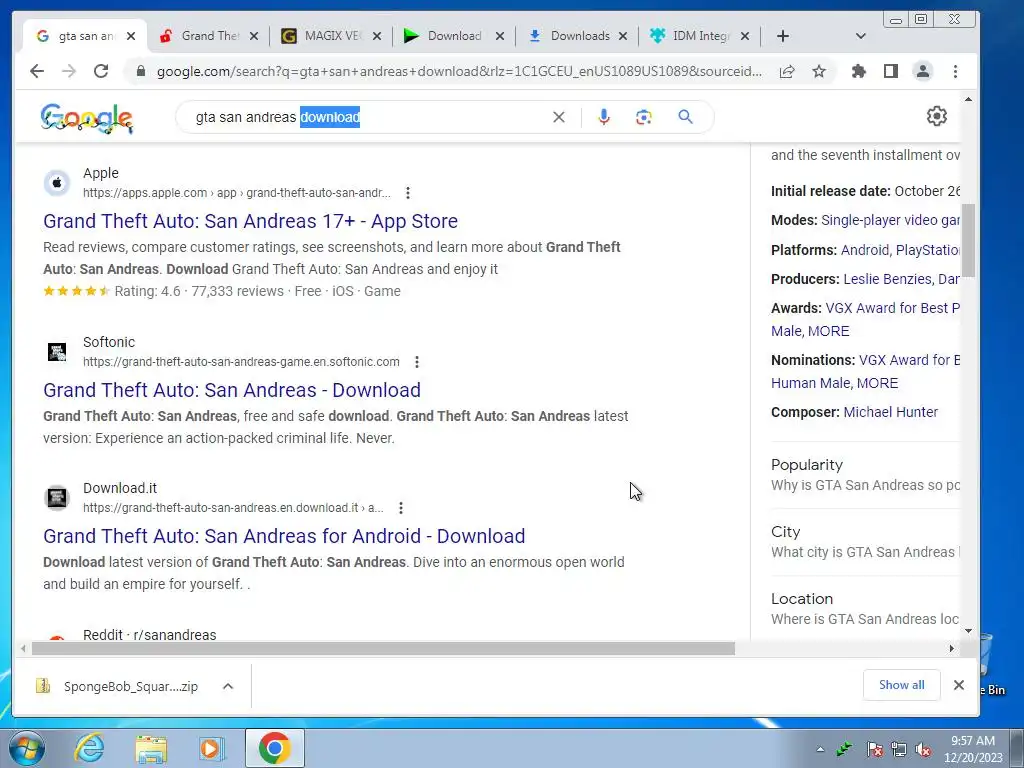Screen dimensions: 1024x768
Task: Open Chrome's three-dot menu
Action: tap(955, 71)
